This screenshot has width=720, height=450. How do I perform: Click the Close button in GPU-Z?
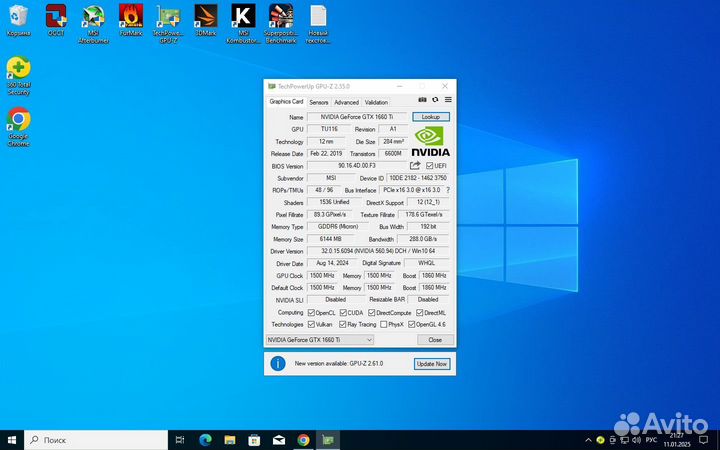click(435, 340)
